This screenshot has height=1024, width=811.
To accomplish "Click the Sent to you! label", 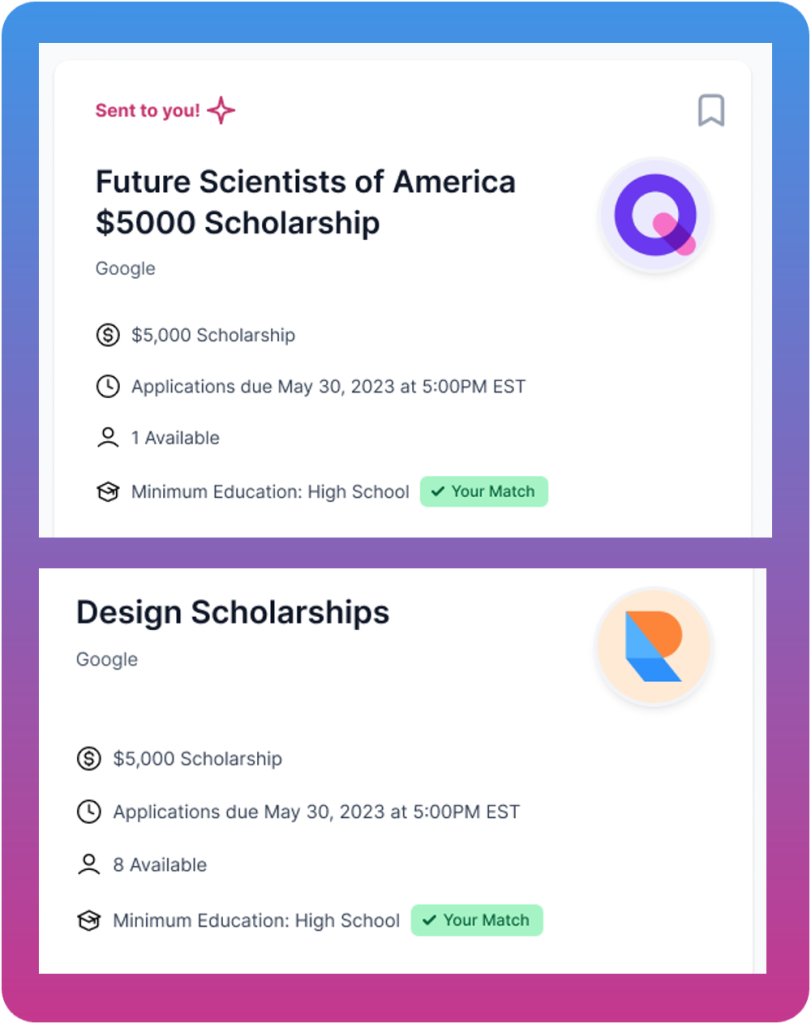I will (148, 110).
